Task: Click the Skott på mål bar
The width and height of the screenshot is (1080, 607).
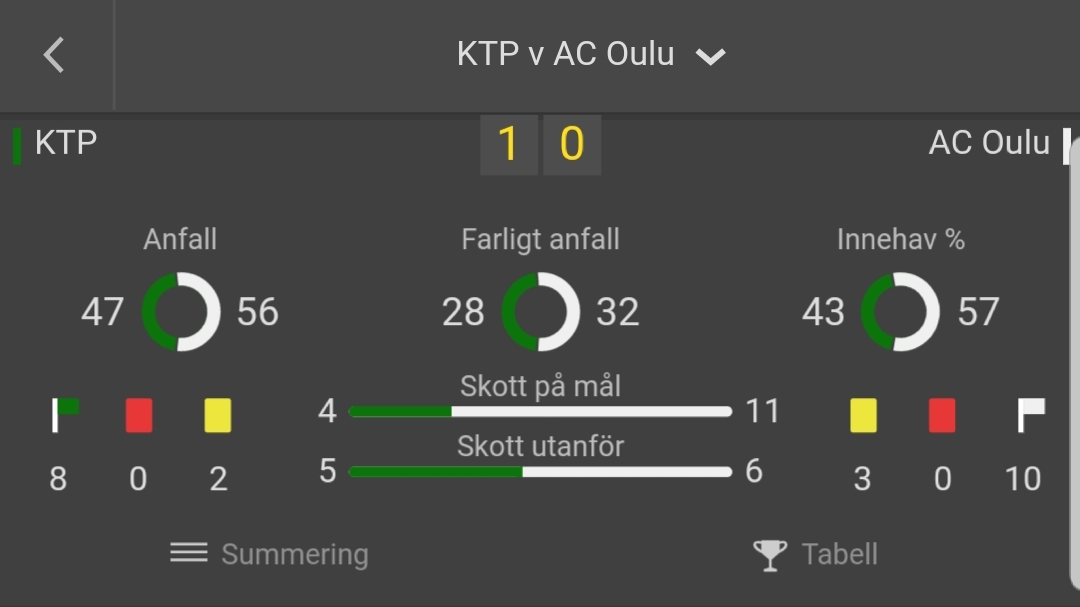Action: [540, 411]
